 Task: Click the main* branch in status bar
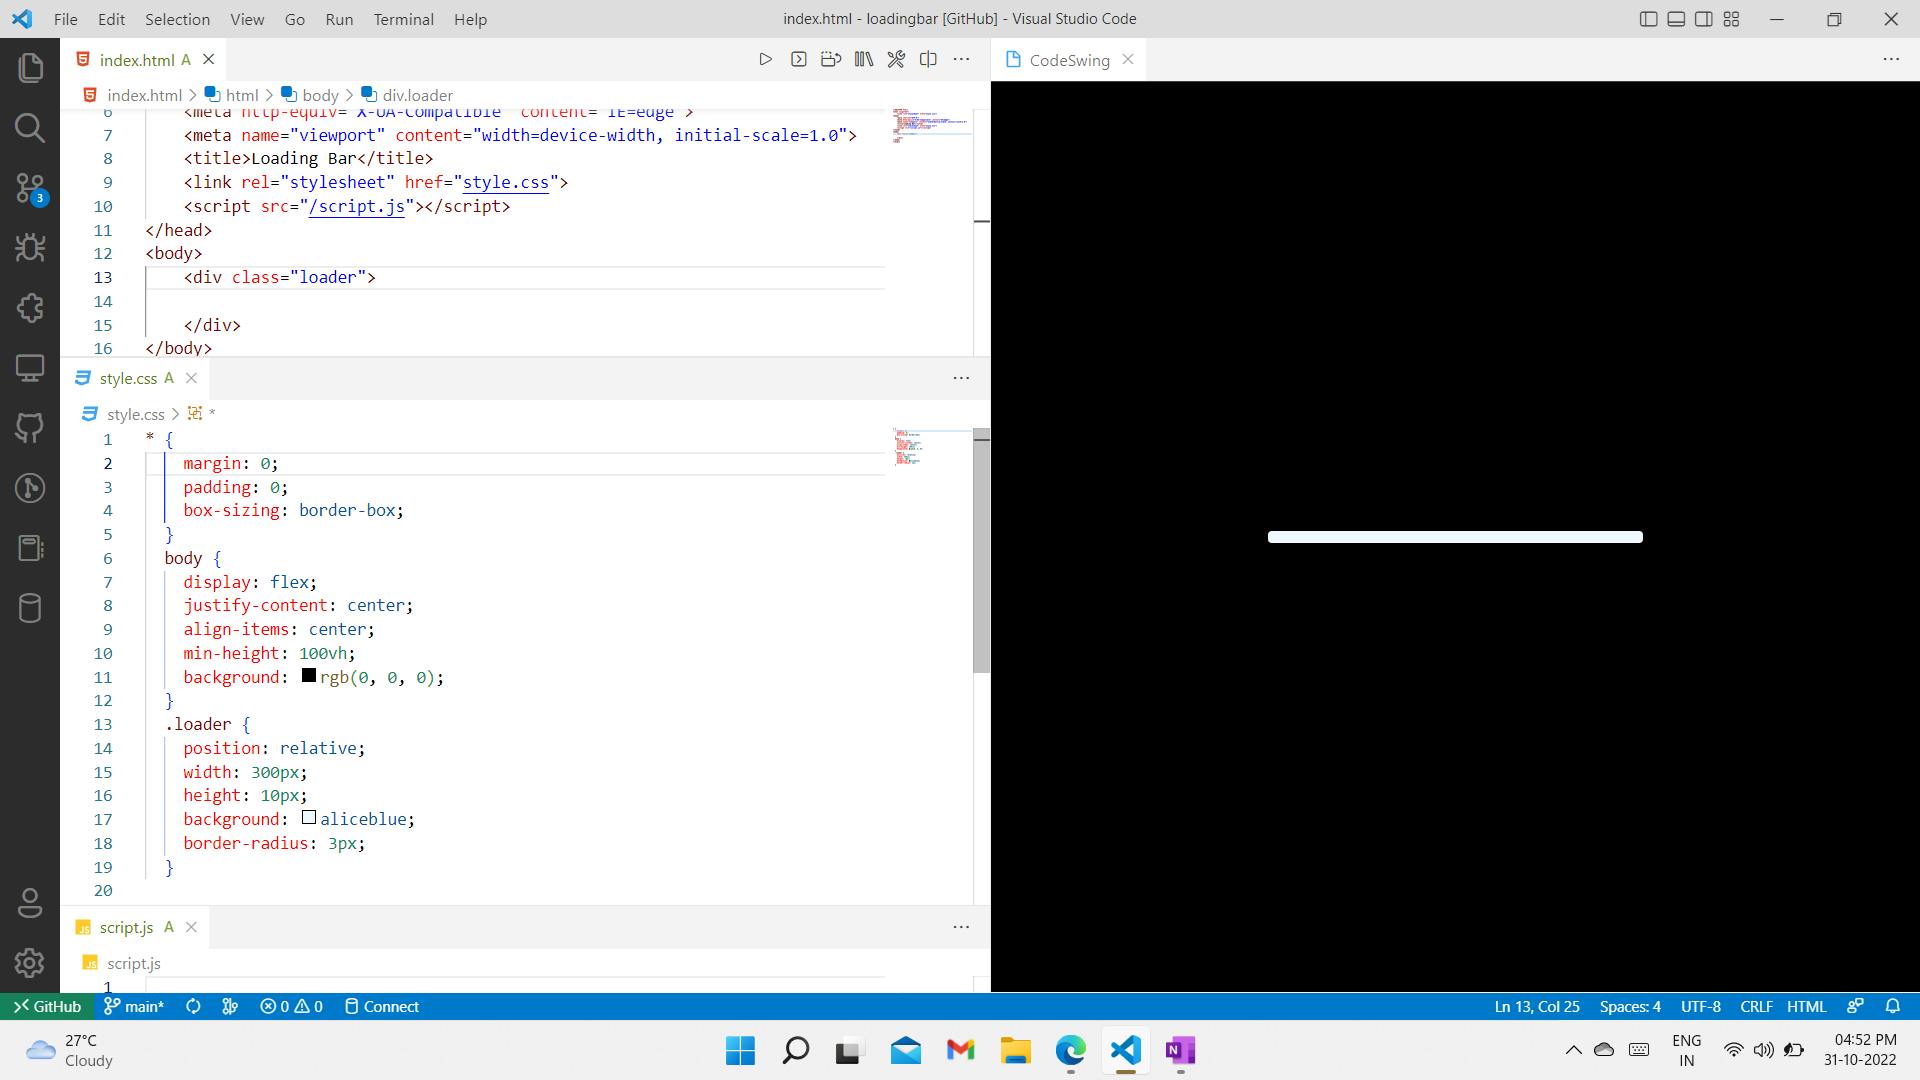tap(134, 1007)
